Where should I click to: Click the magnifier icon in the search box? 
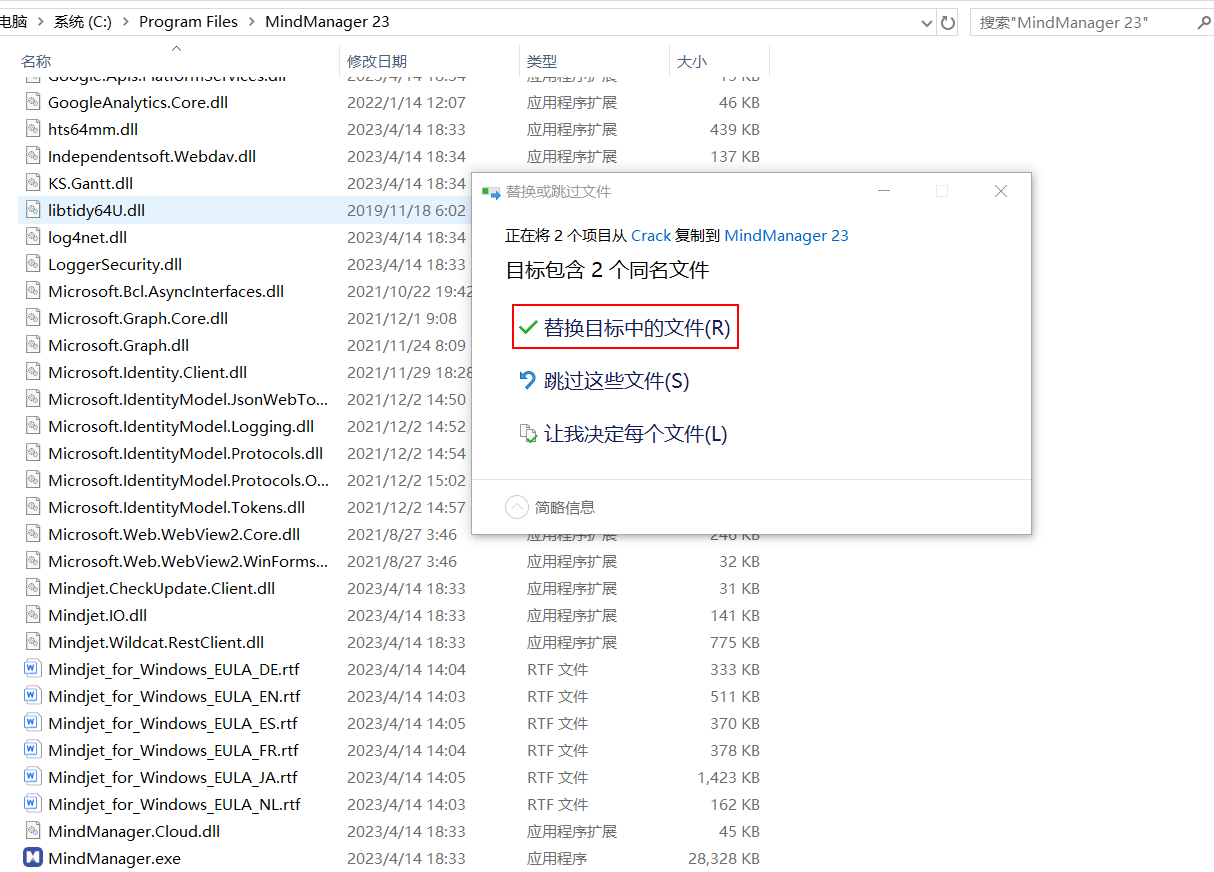coord(1203,22)
